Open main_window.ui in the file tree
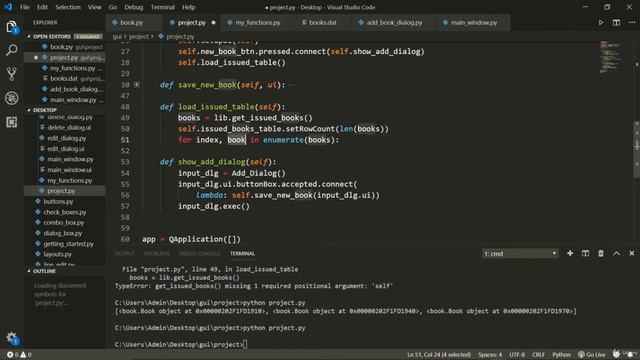Screen dimensions: 640x360 pyautogui.click(x=64, y=169)
